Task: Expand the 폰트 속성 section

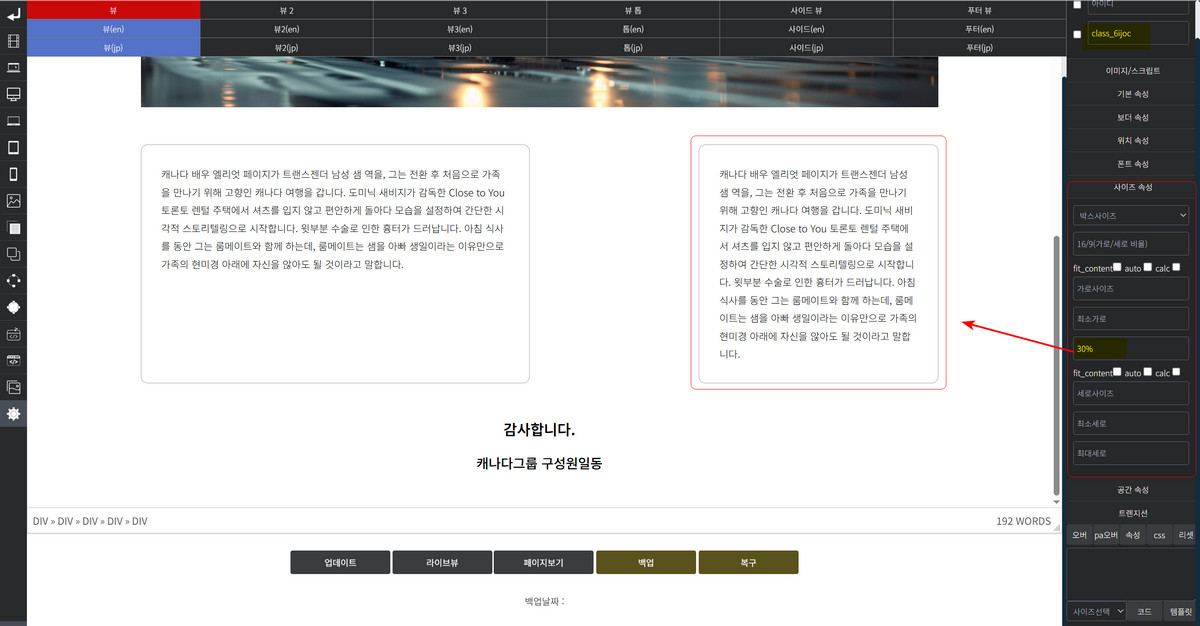Action: pyautogui.click(x=1132, y=163)
